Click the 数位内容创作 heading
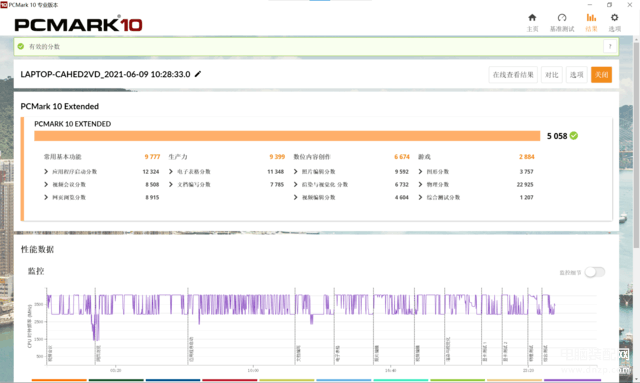Image resolution: width=640 pixels, height=383 pixels. (312, 157)
